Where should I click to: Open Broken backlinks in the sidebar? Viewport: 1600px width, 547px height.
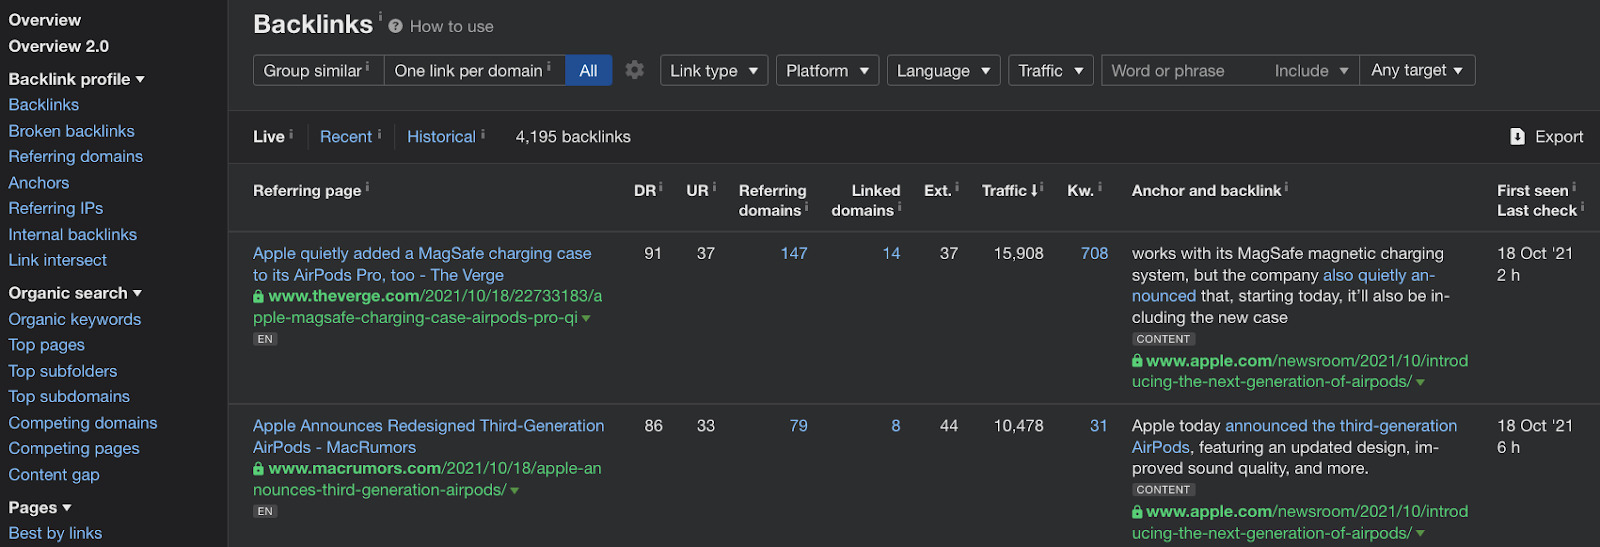pos(71,131)
